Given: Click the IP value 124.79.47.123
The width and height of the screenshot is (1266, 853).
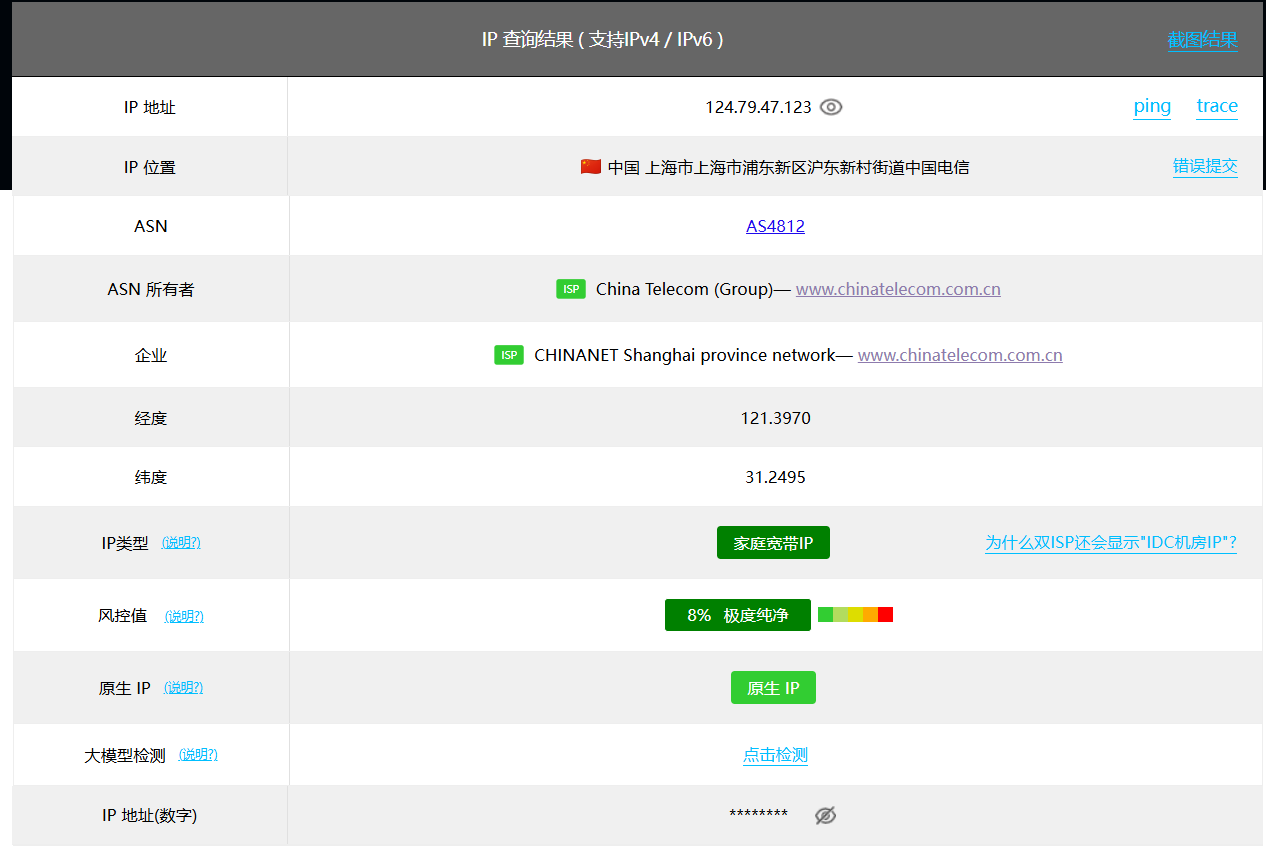Looking at the screenshot, I should 758,107.
